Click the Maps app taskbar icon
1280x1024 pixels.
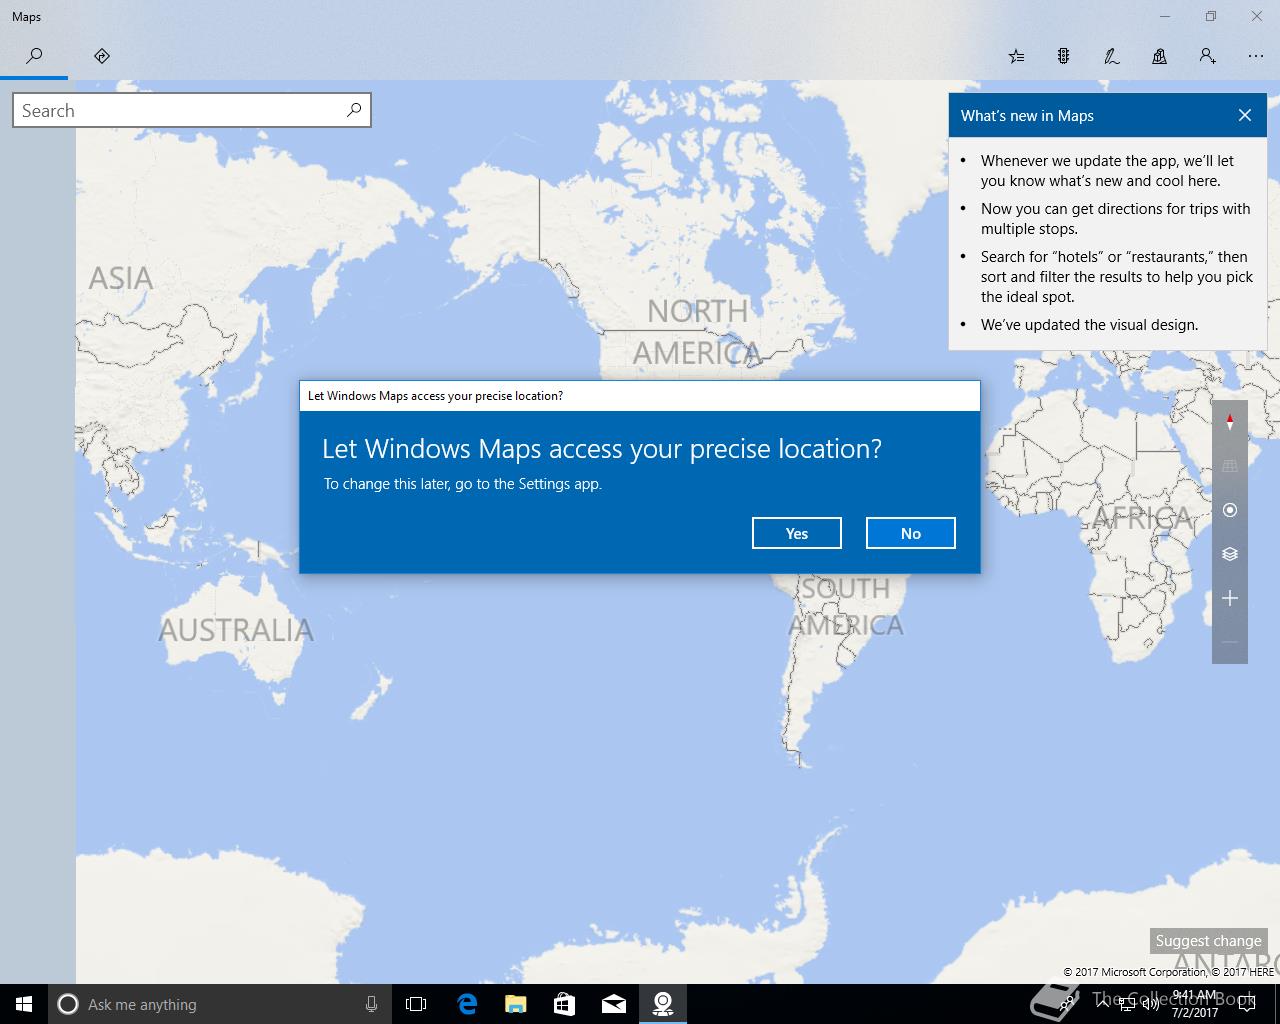click(663, 1004)
